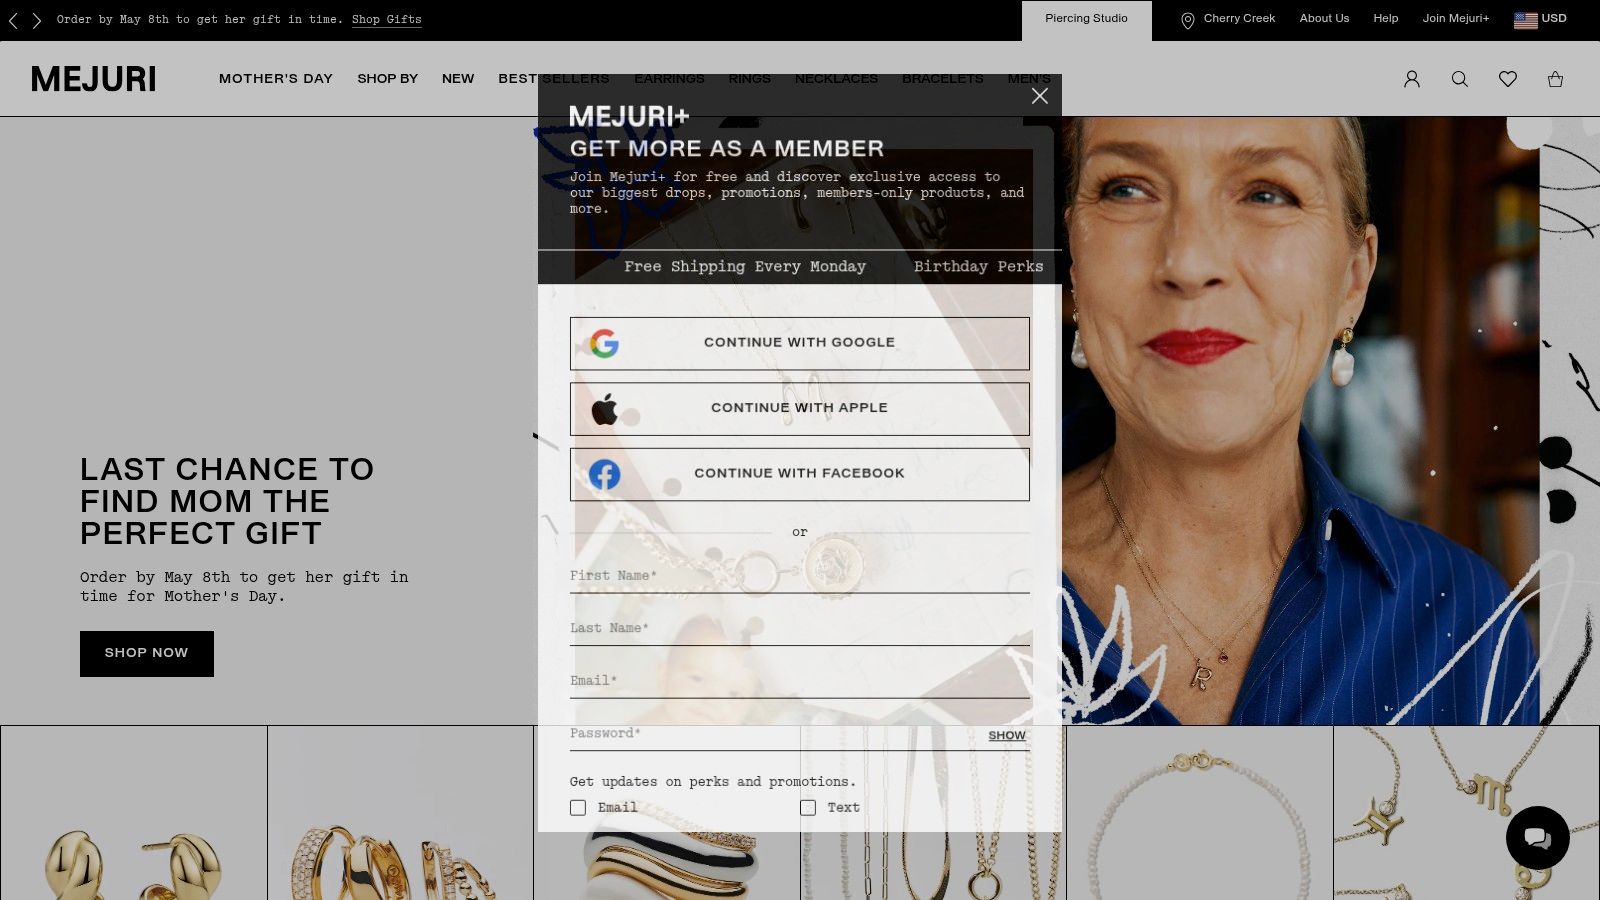This screenshot has height=900, width=1600.
Task: Click the Shop Gifts link
Action: (x=387, y=20)
